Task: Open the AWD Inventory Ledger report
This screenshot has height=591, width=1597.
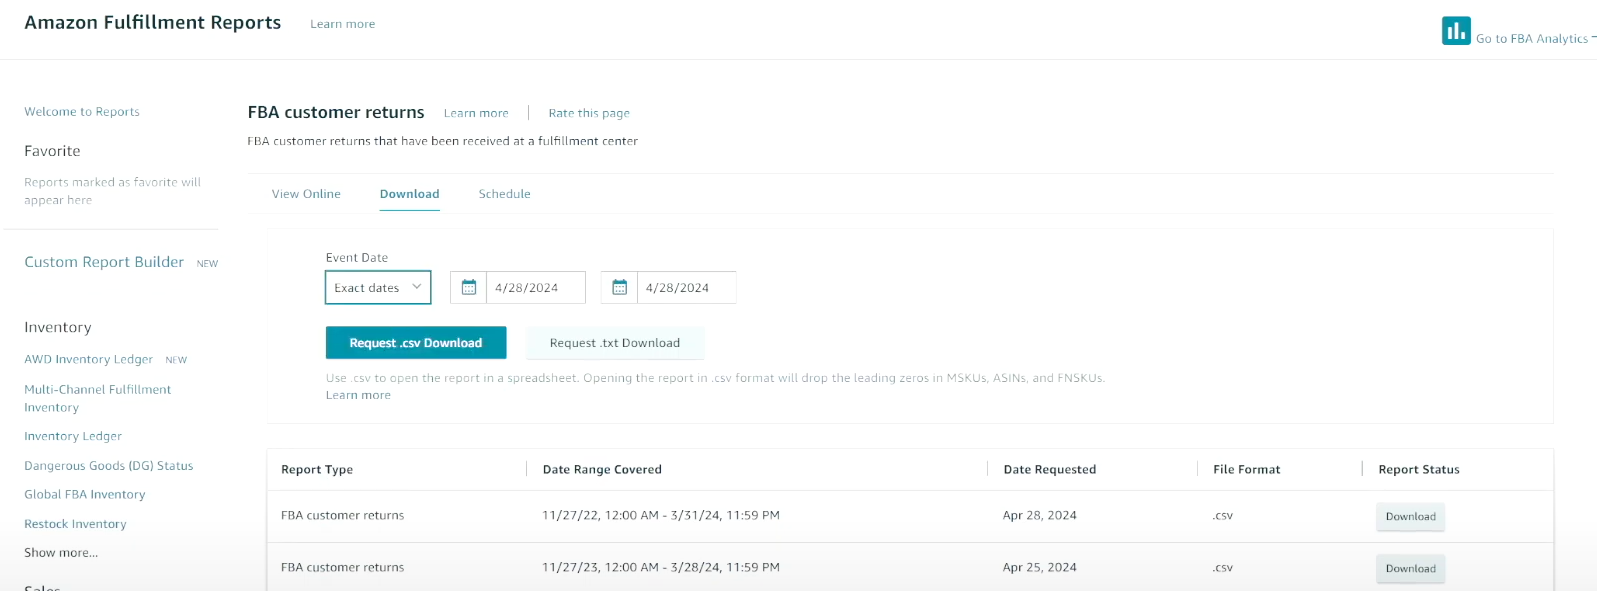Action: click(x=89, y=359)
